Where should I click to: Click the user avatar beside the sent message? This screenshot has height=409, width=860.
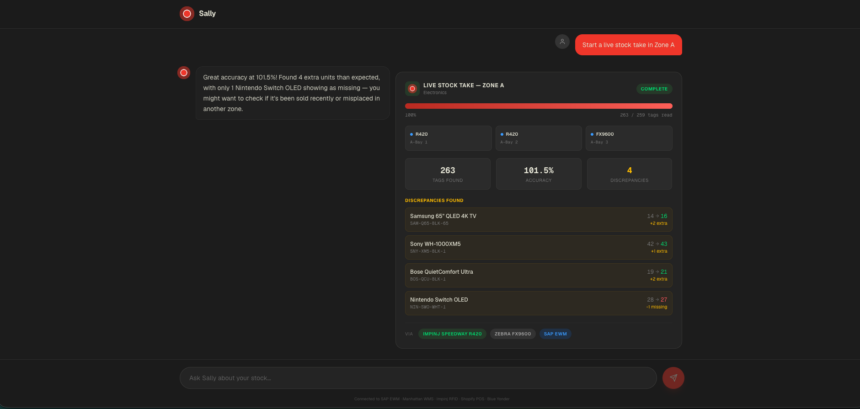tap(562, 41)
